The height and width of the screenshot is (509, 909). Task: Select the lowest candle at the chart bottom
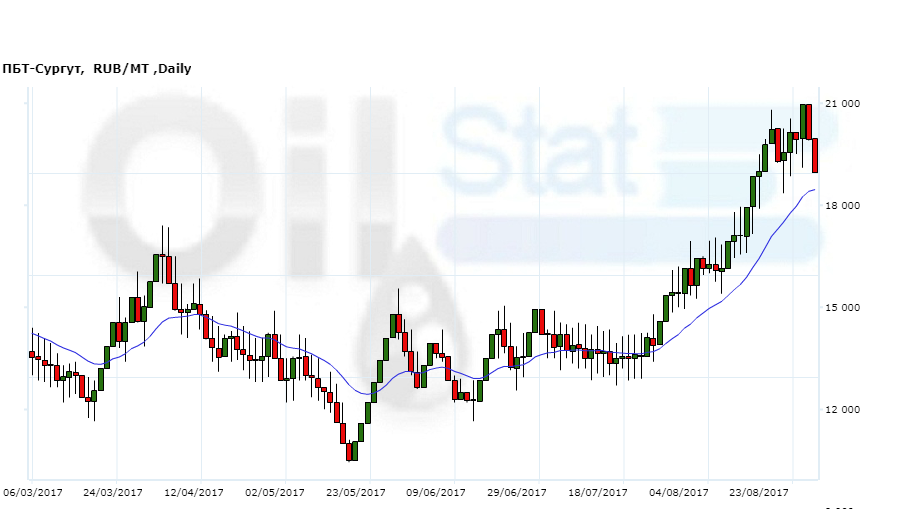(x=352, y=452)
